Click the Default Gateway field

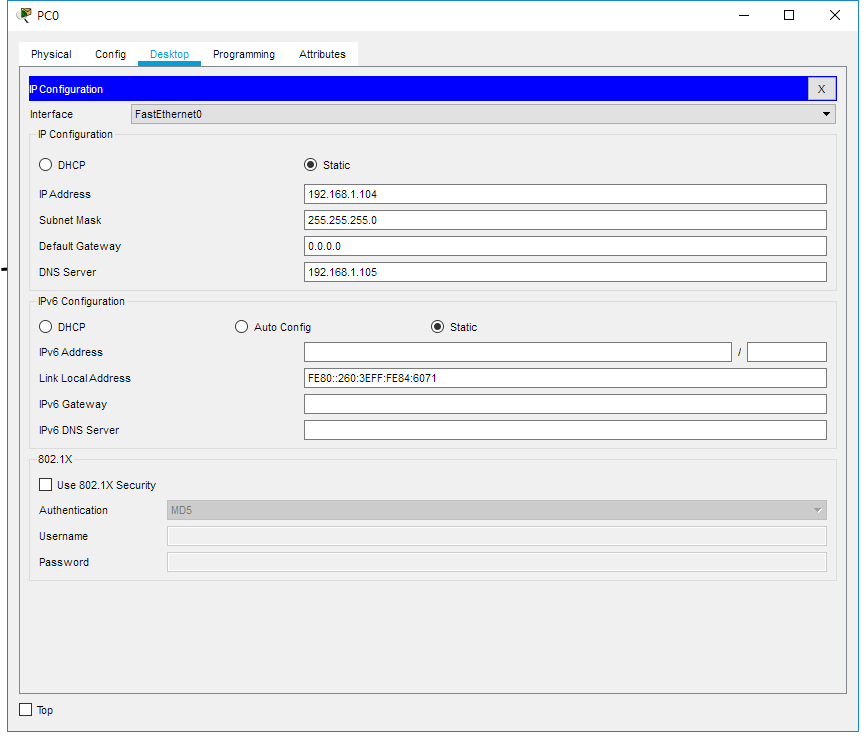pos(565,246)
